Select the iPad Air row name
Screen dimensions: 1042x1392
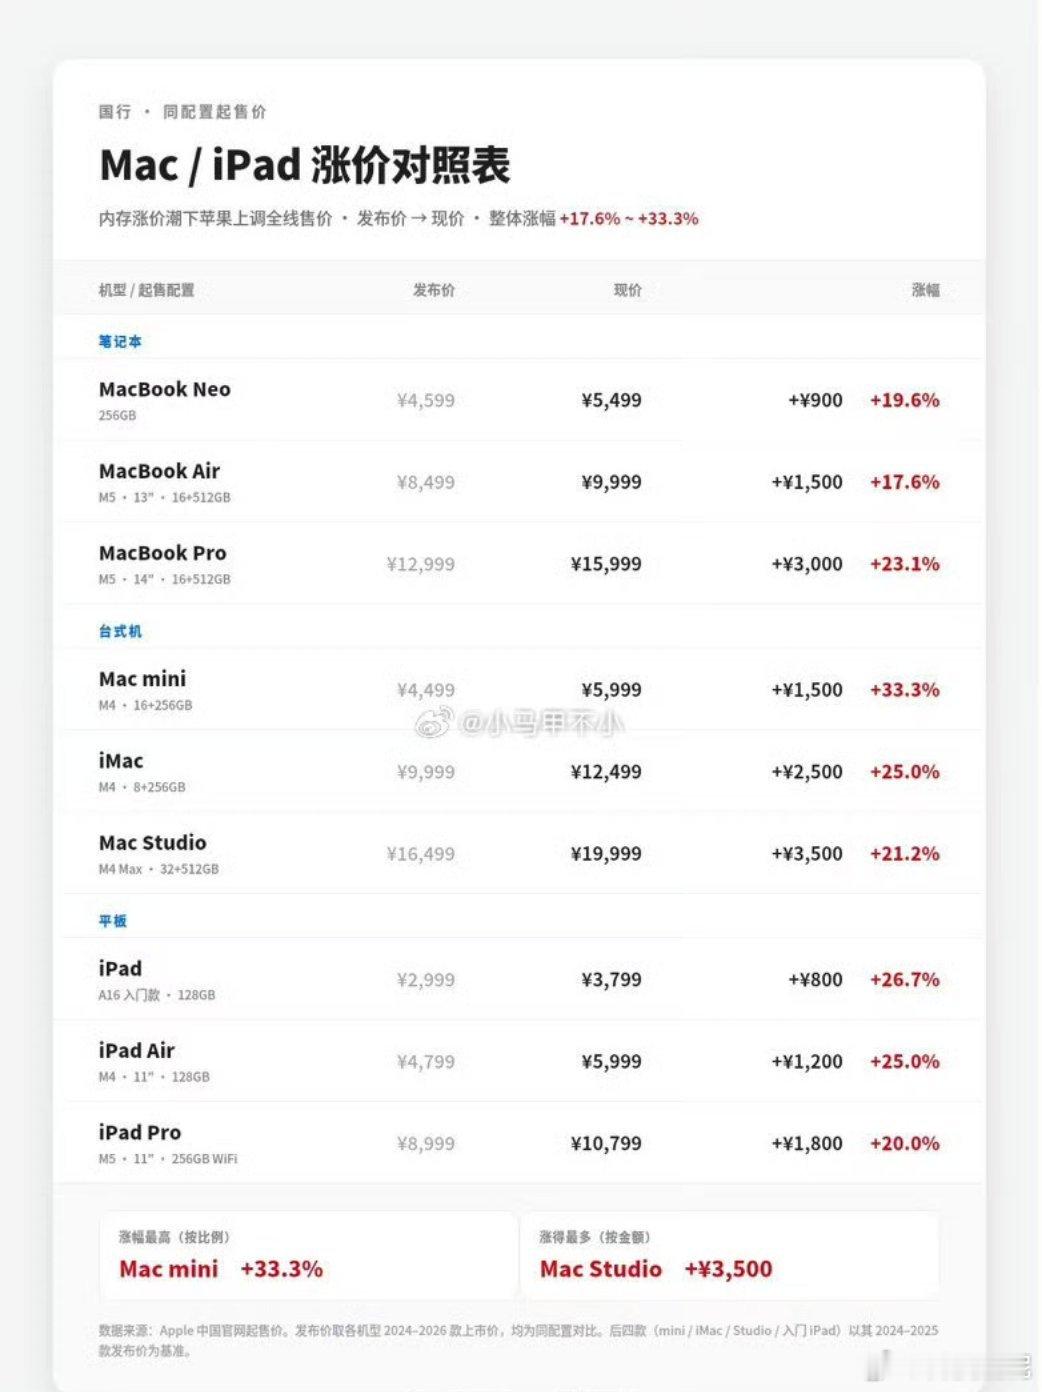(x=137, y=1051)
